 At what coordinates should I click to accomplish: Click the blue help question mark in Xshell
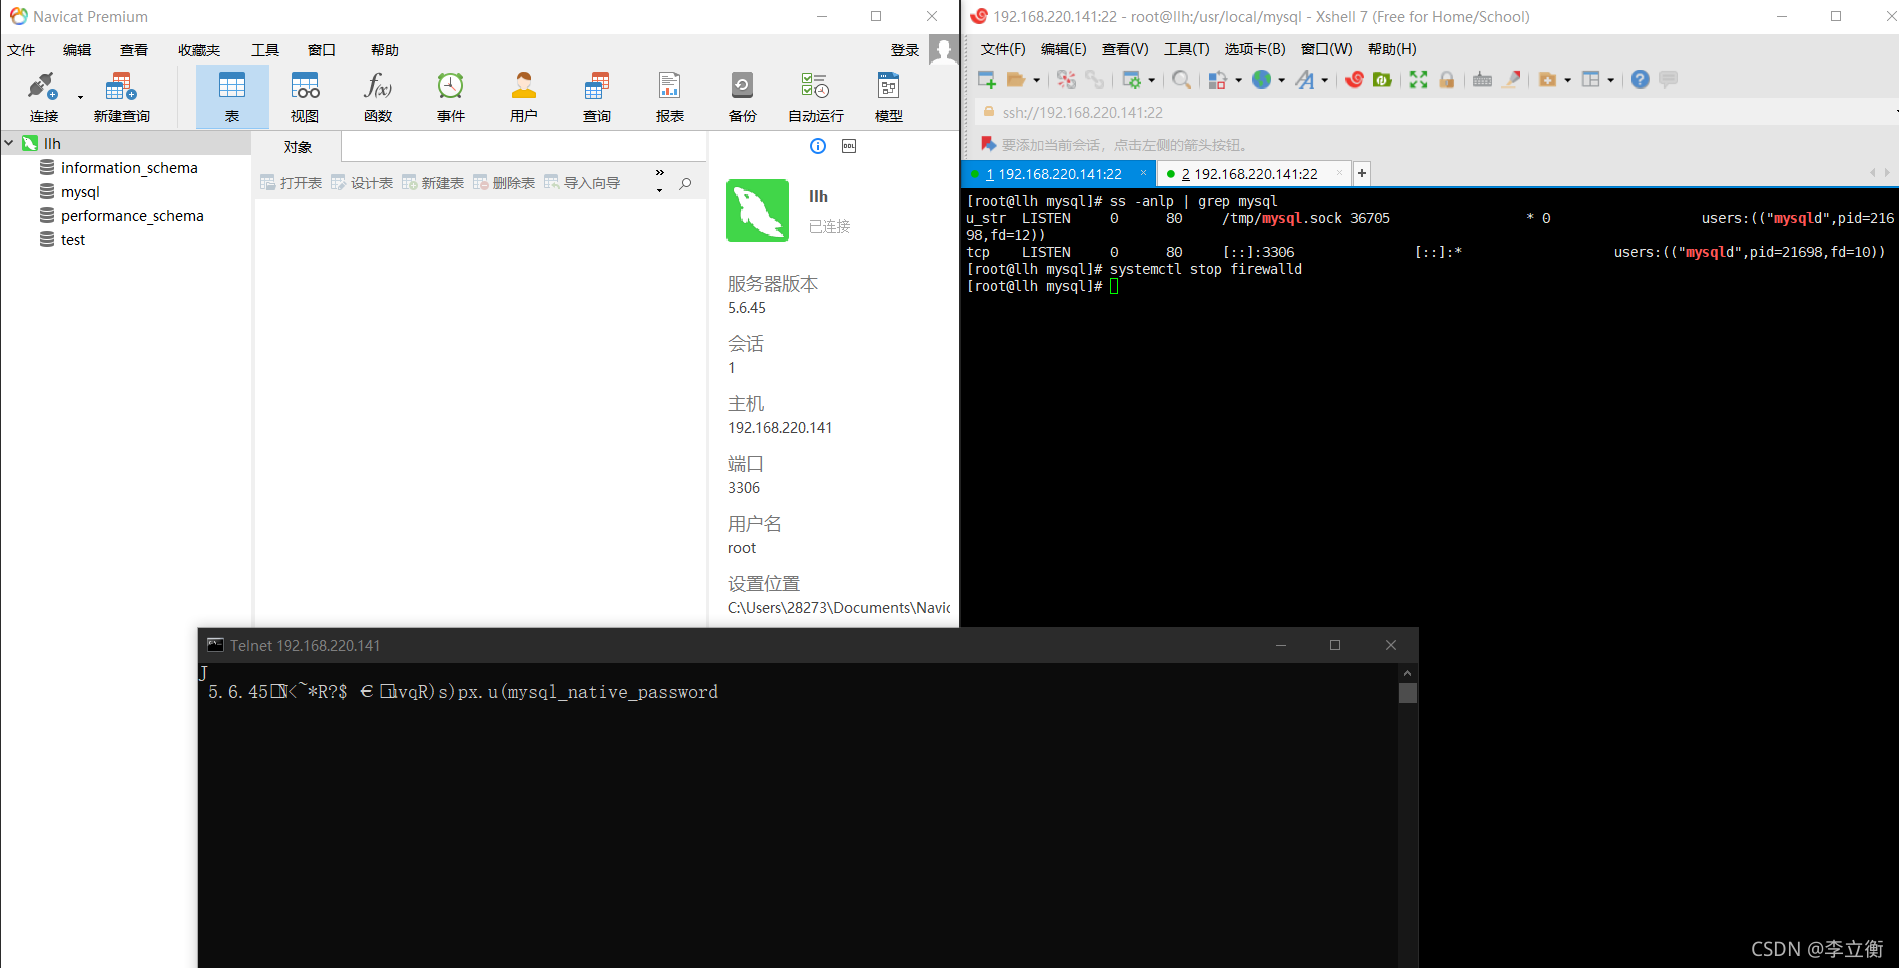click(x=1640, y=80)
